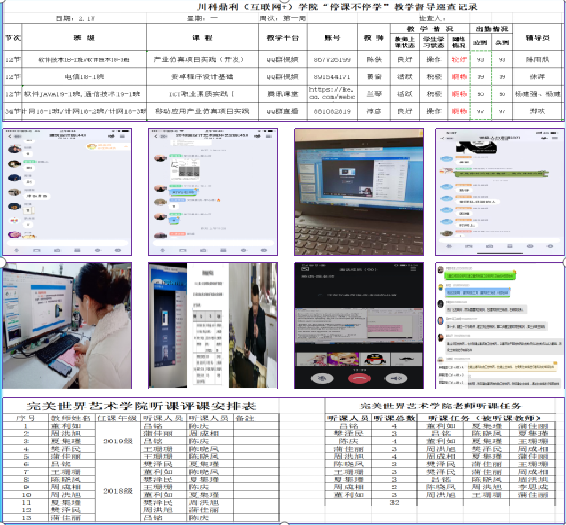This screenshot has height=525, width=566.
Task: Click the "移动应用产业仿真项目实践" course cell
Action: point(202,111)
